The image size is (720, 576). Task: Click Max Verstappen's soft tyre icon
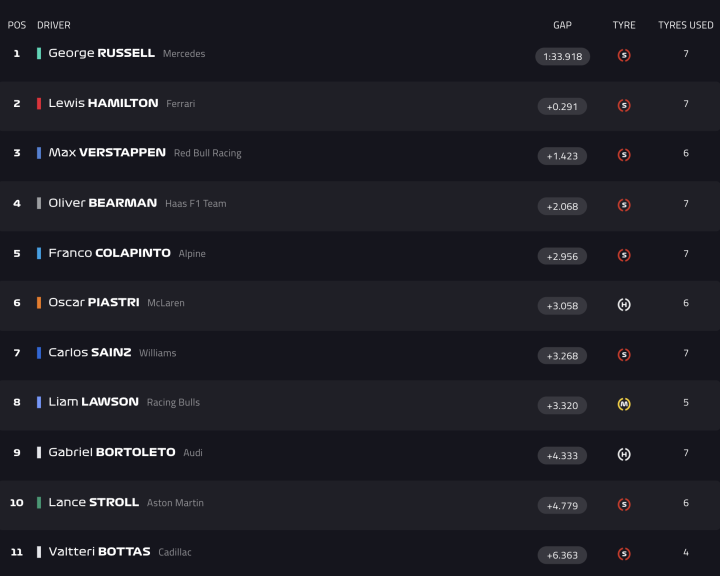[624, 155]
